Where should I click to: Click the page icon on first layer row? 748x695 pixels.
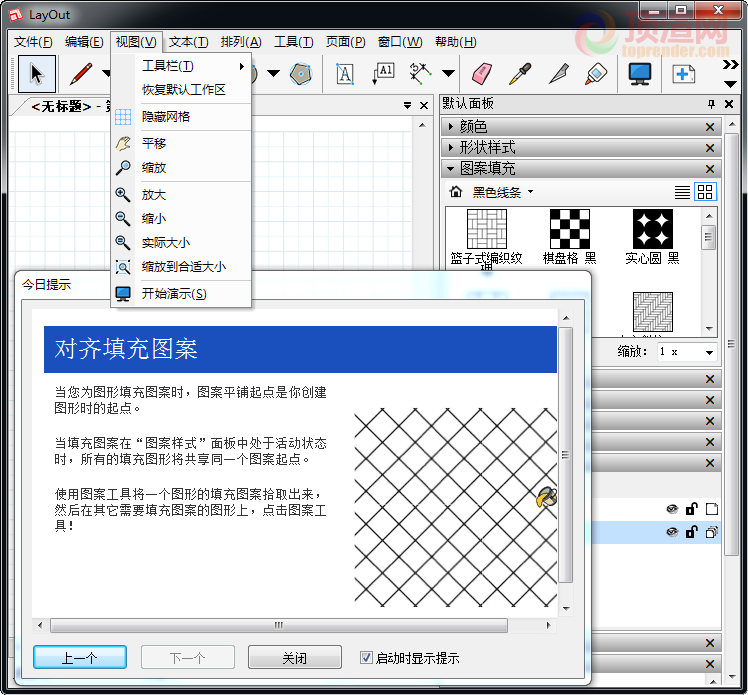[711, 509]
